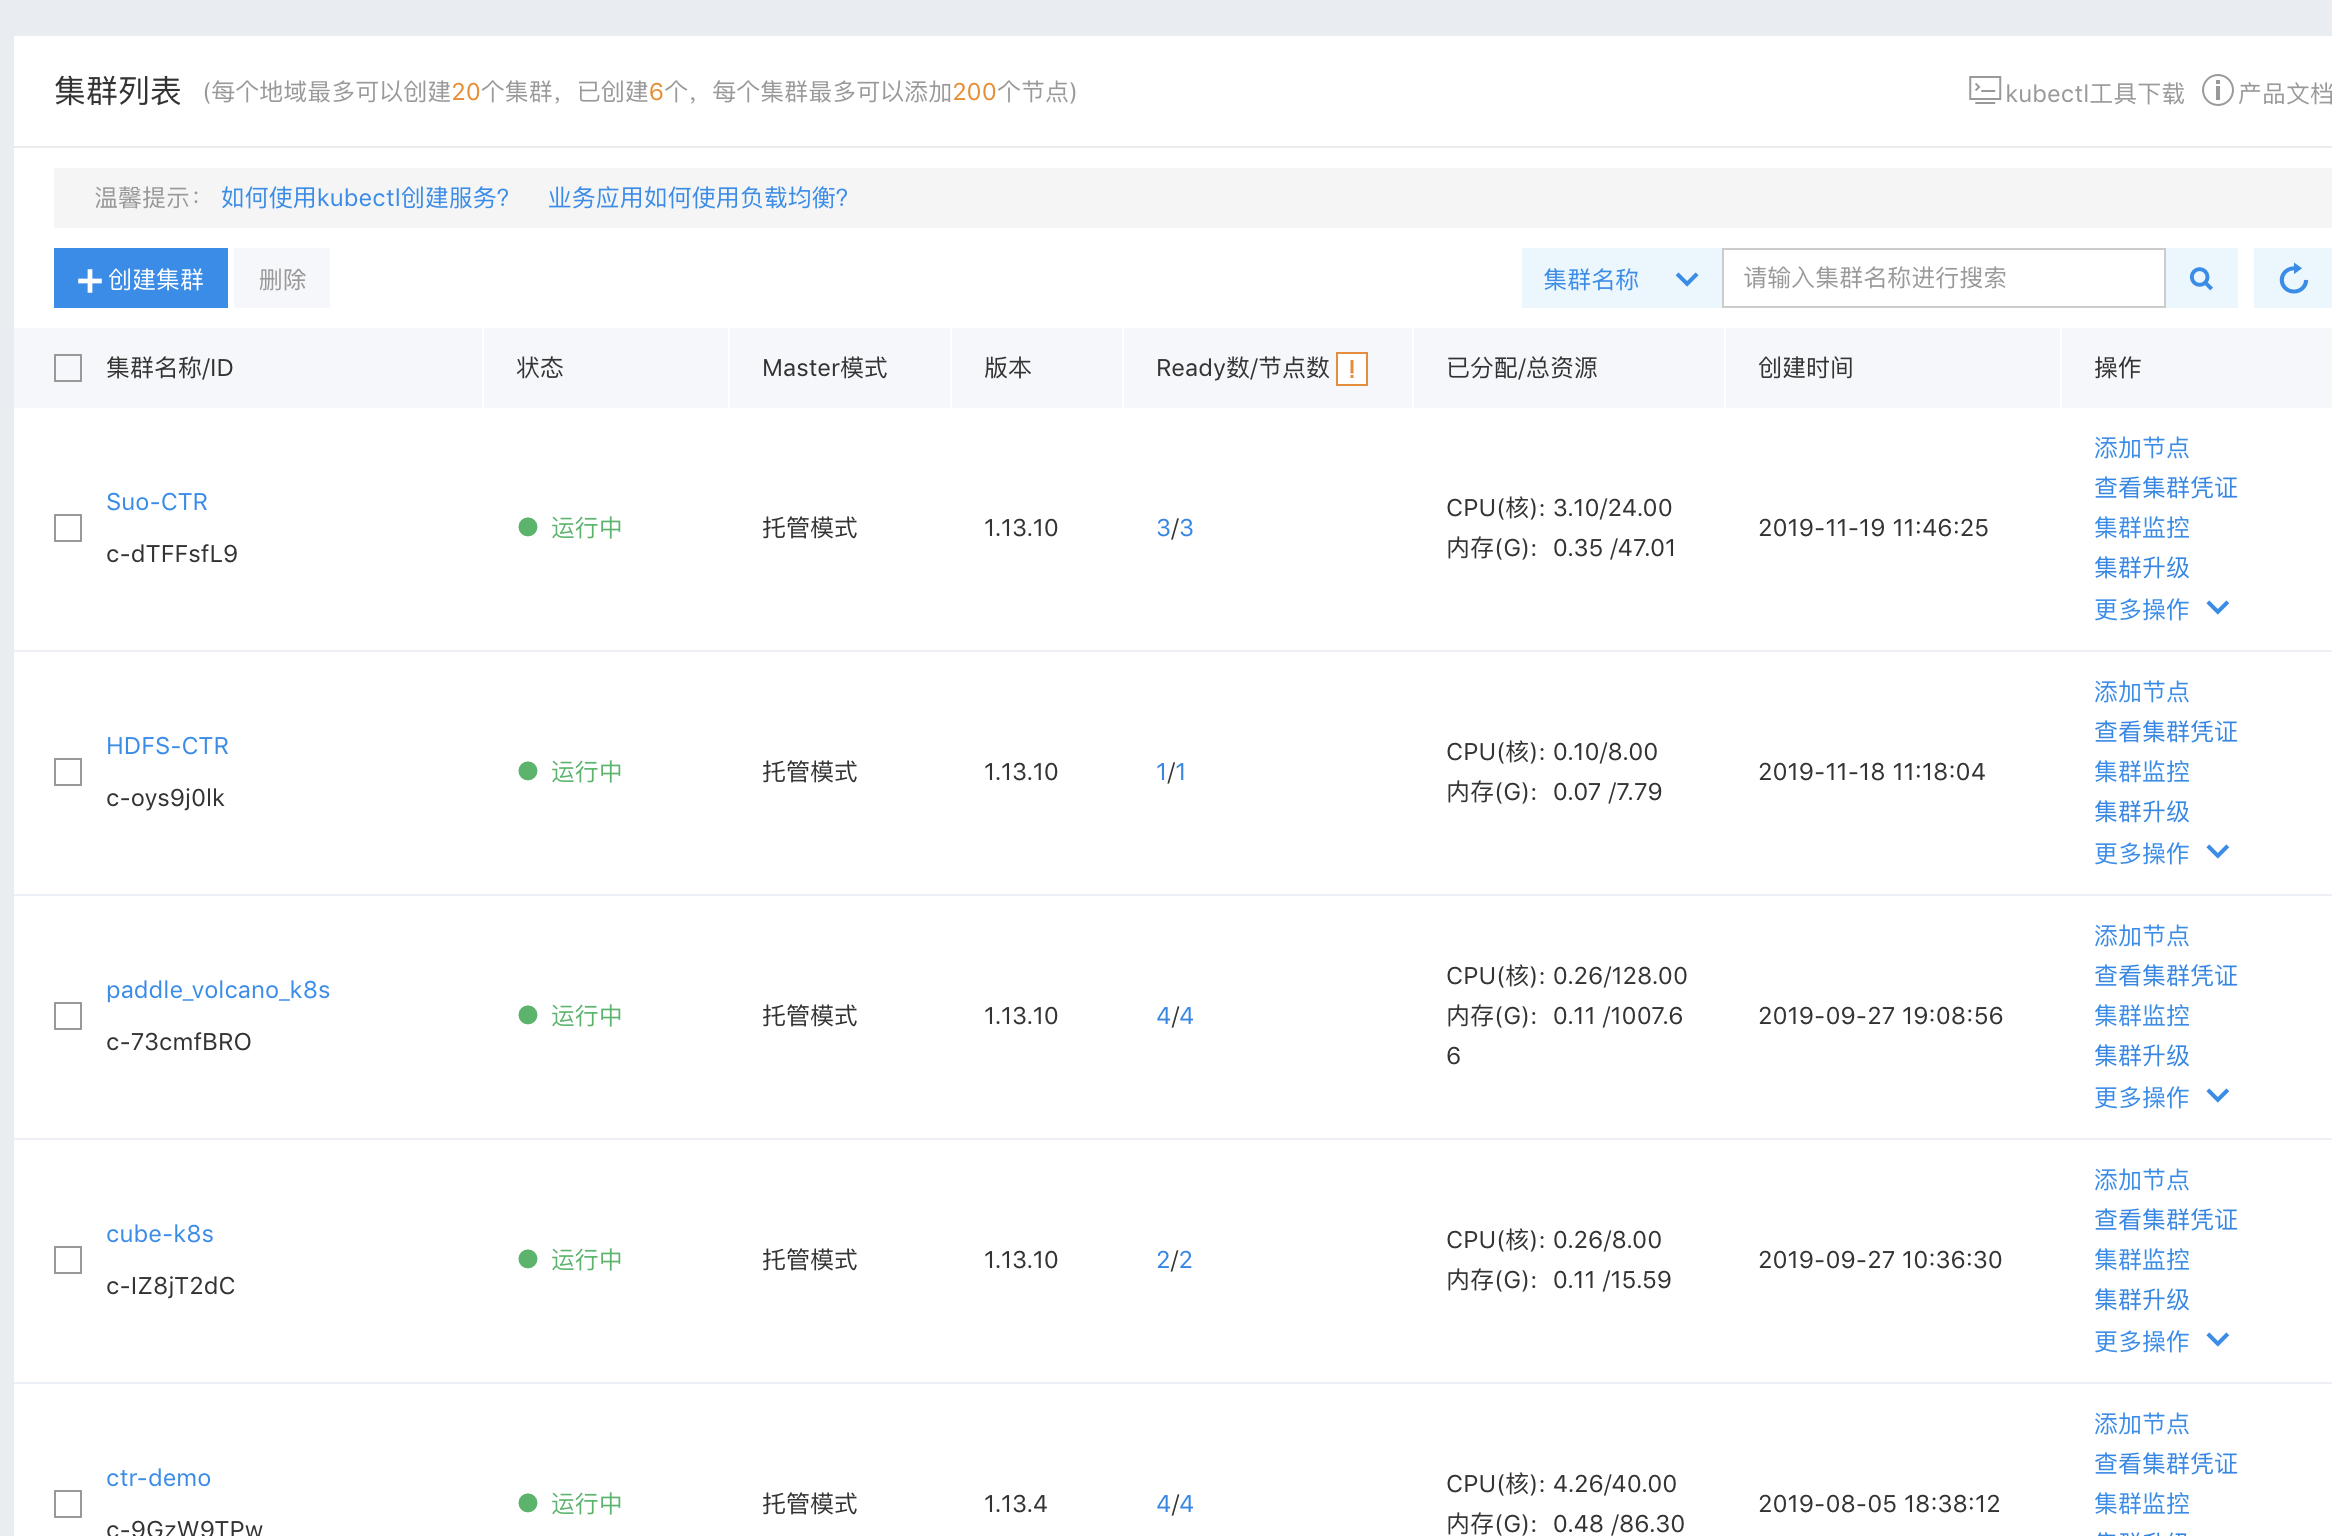Open the Suo-CTR cluster details

pyautogui.click(x=157, y=501)
